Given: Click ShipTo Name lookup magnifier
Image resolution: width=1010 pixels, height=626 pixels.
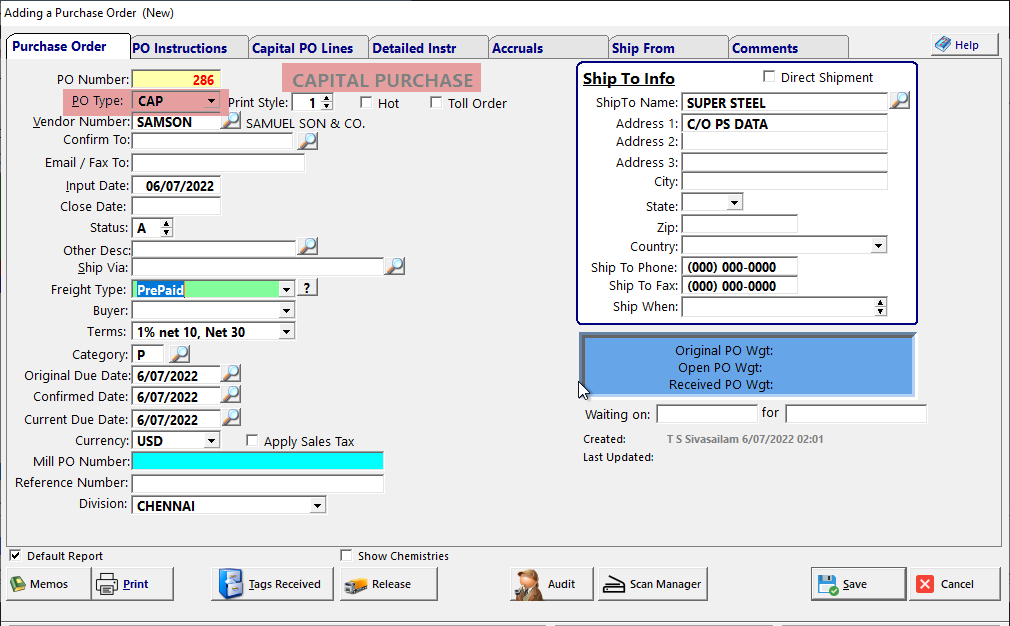Looking at the screenshot, I should click(x=899, y=100).
